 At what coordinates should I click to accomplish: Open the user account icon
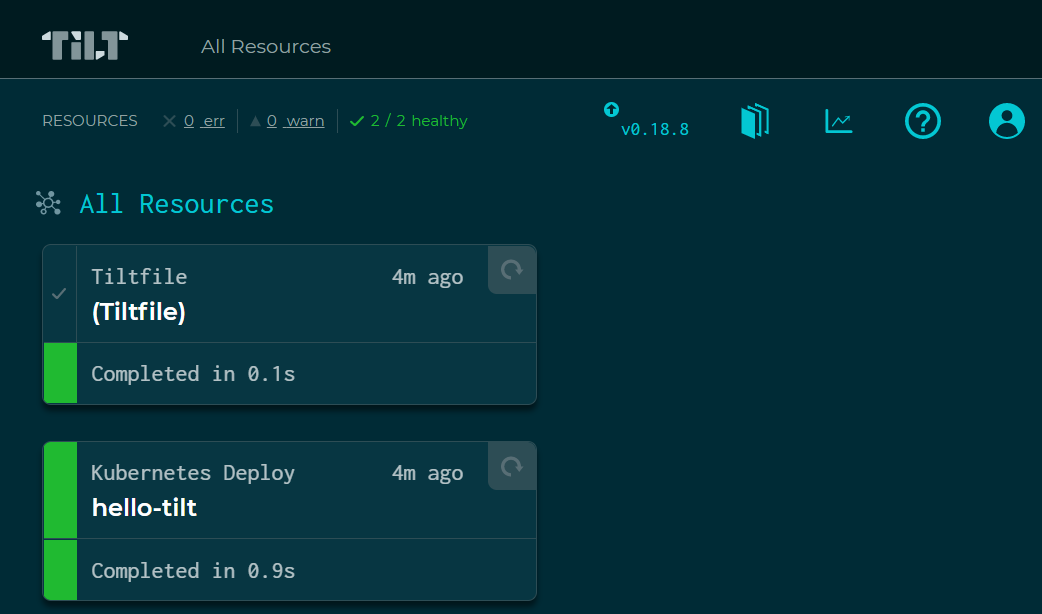coord(1007,121)
